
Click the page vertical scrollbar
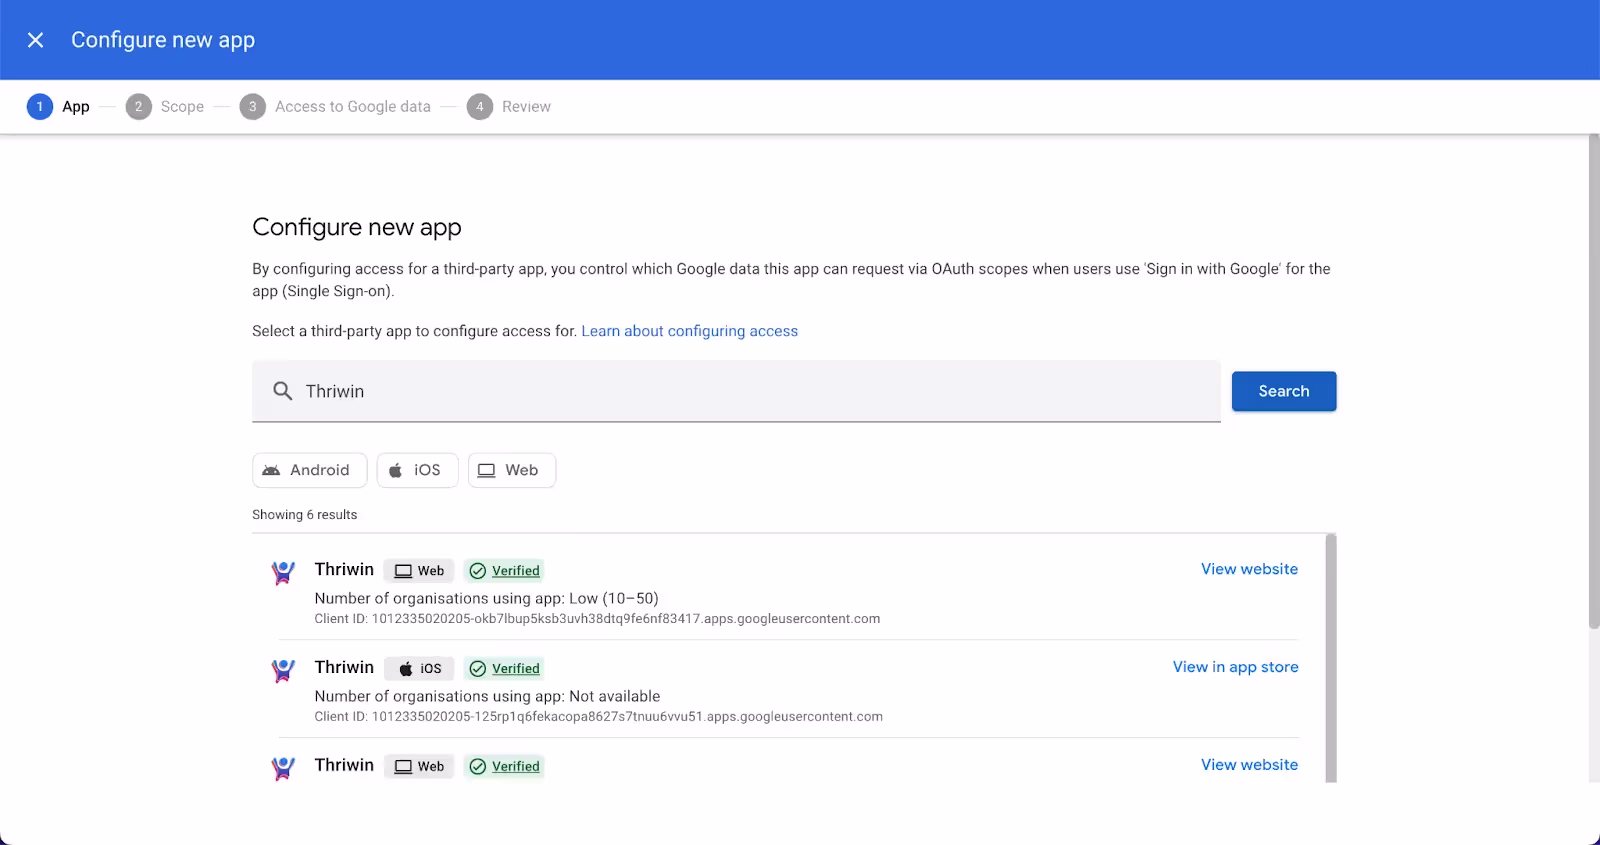[x=1594, y=380]
